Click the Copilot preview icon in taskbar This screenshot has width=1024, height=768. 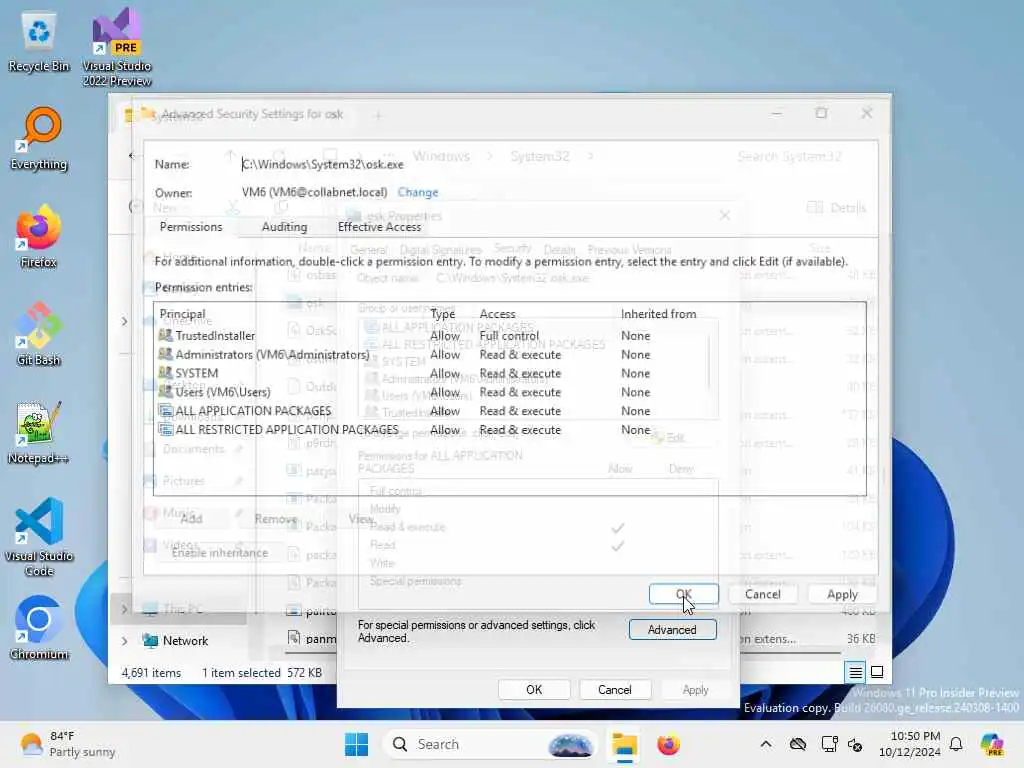[x=992, y=744]
